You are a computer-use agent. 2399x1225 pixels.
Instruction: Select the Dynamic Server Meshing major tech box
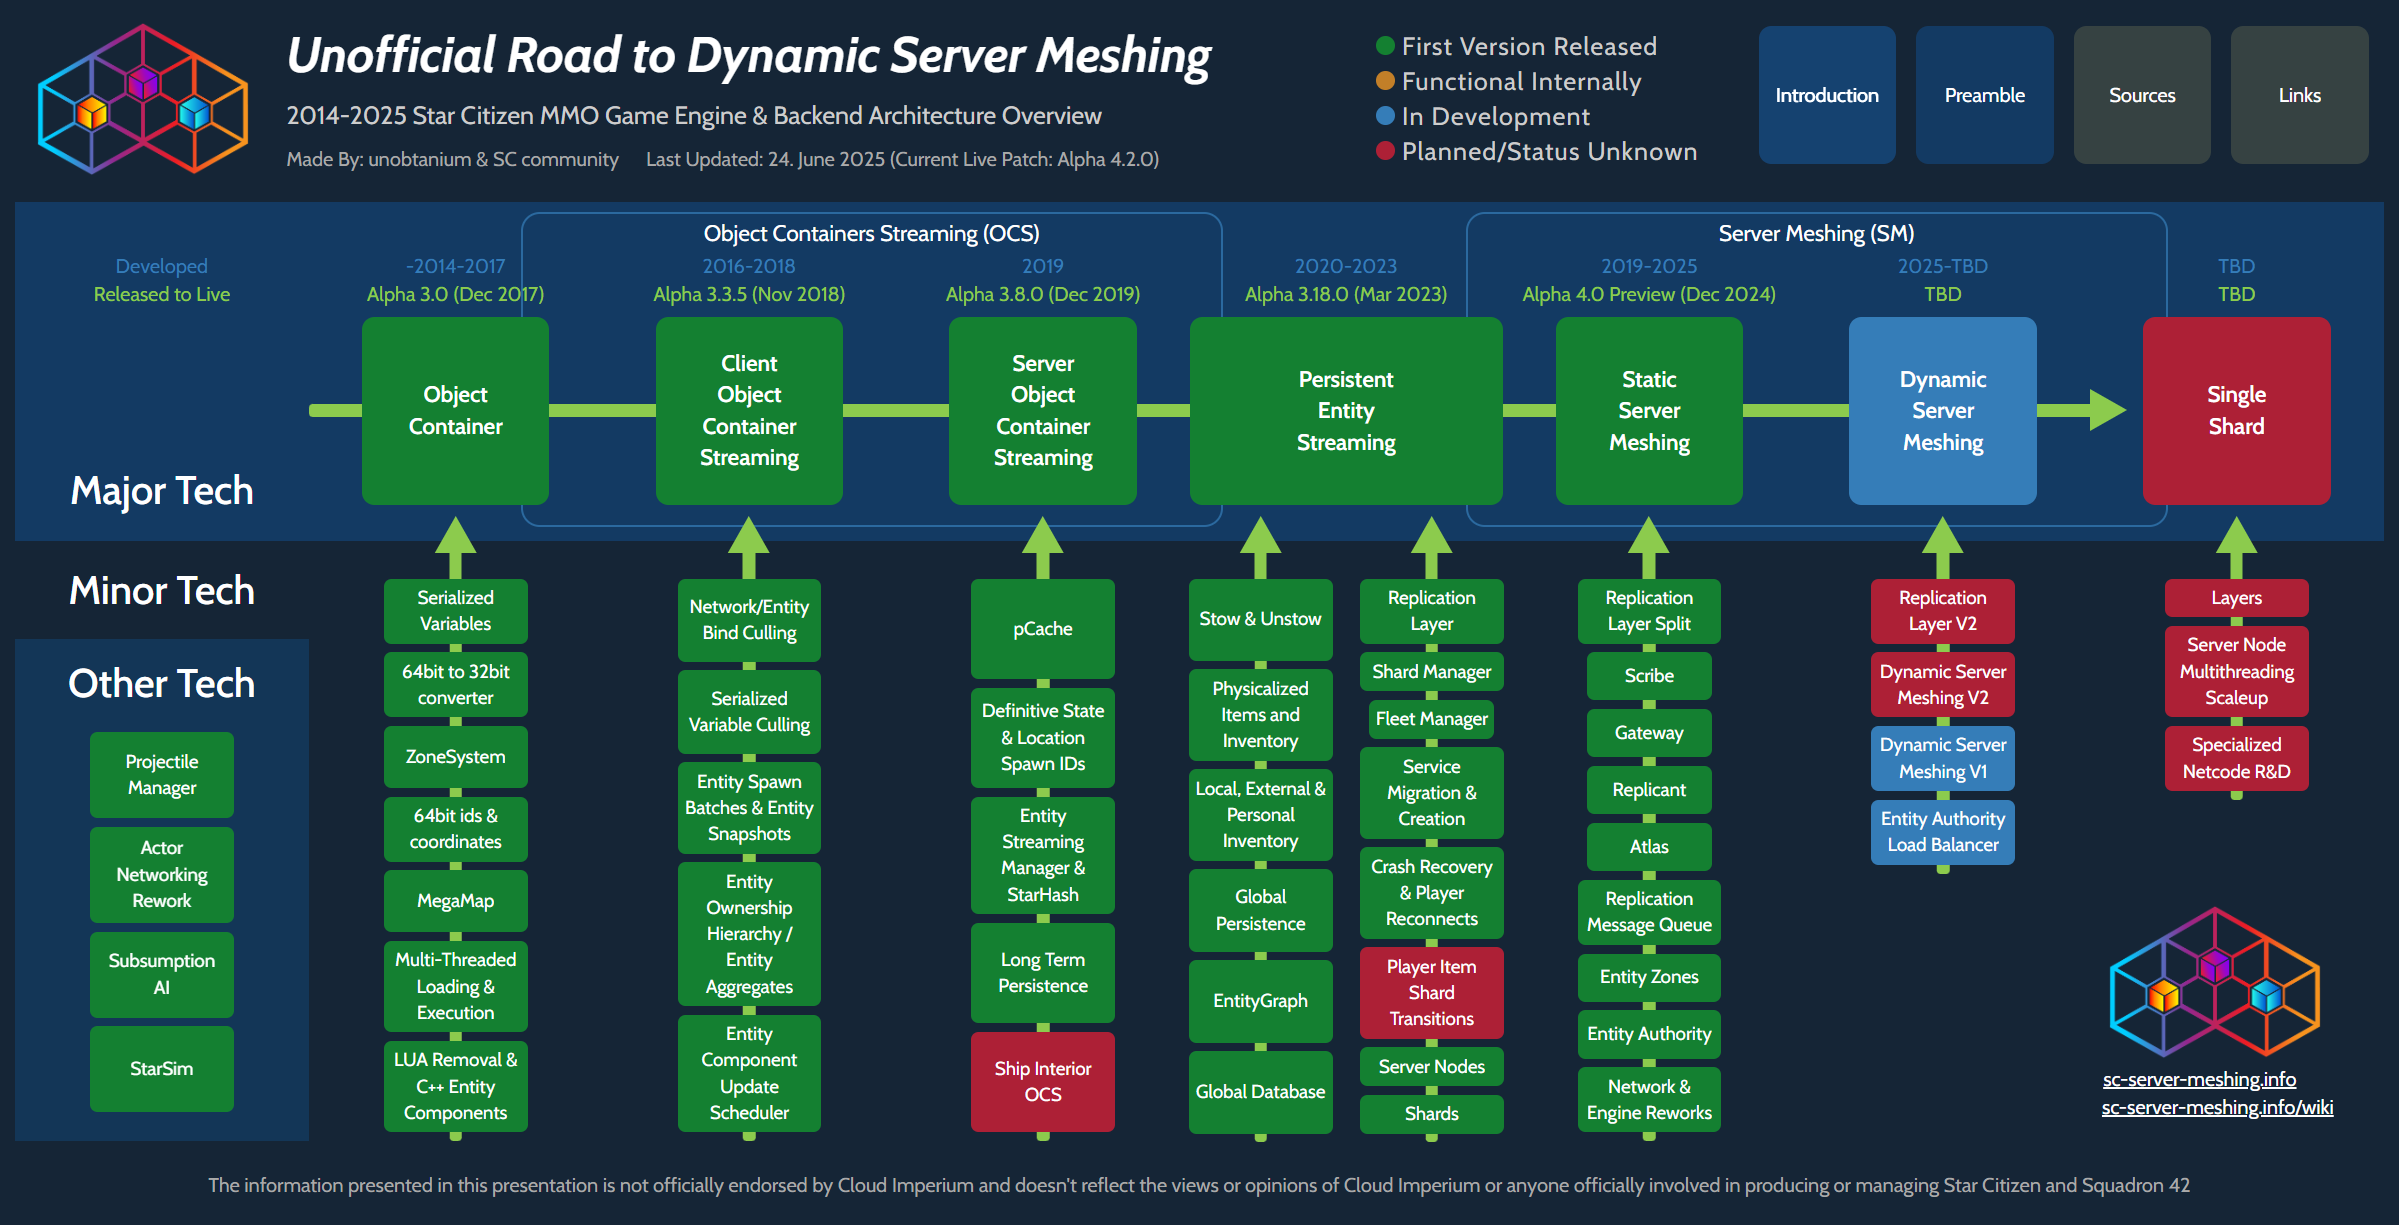point(1942,411)
